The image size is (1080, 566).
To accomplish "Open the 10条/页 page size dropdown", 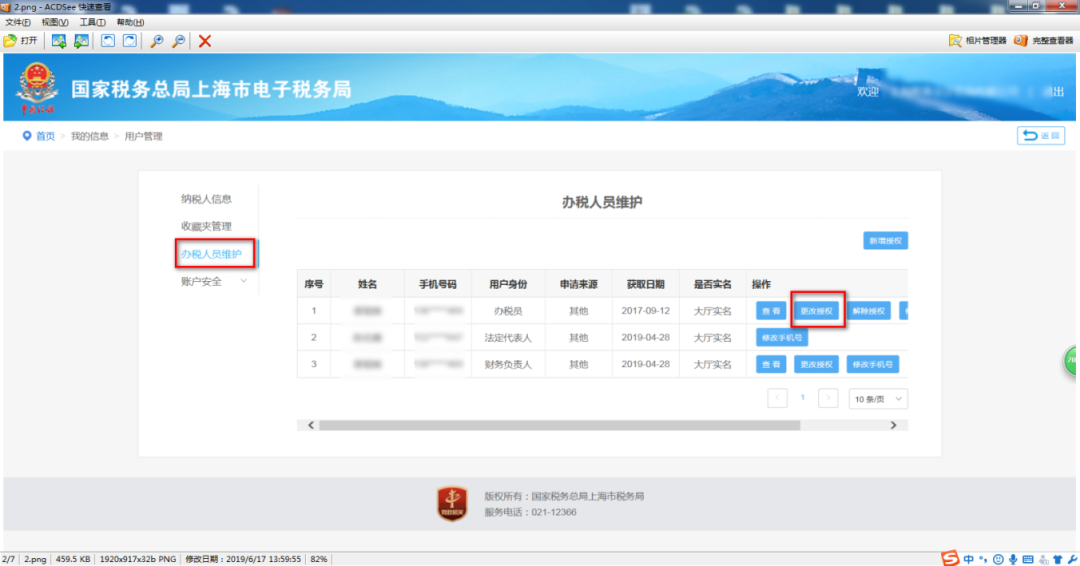I will [878, 399].
